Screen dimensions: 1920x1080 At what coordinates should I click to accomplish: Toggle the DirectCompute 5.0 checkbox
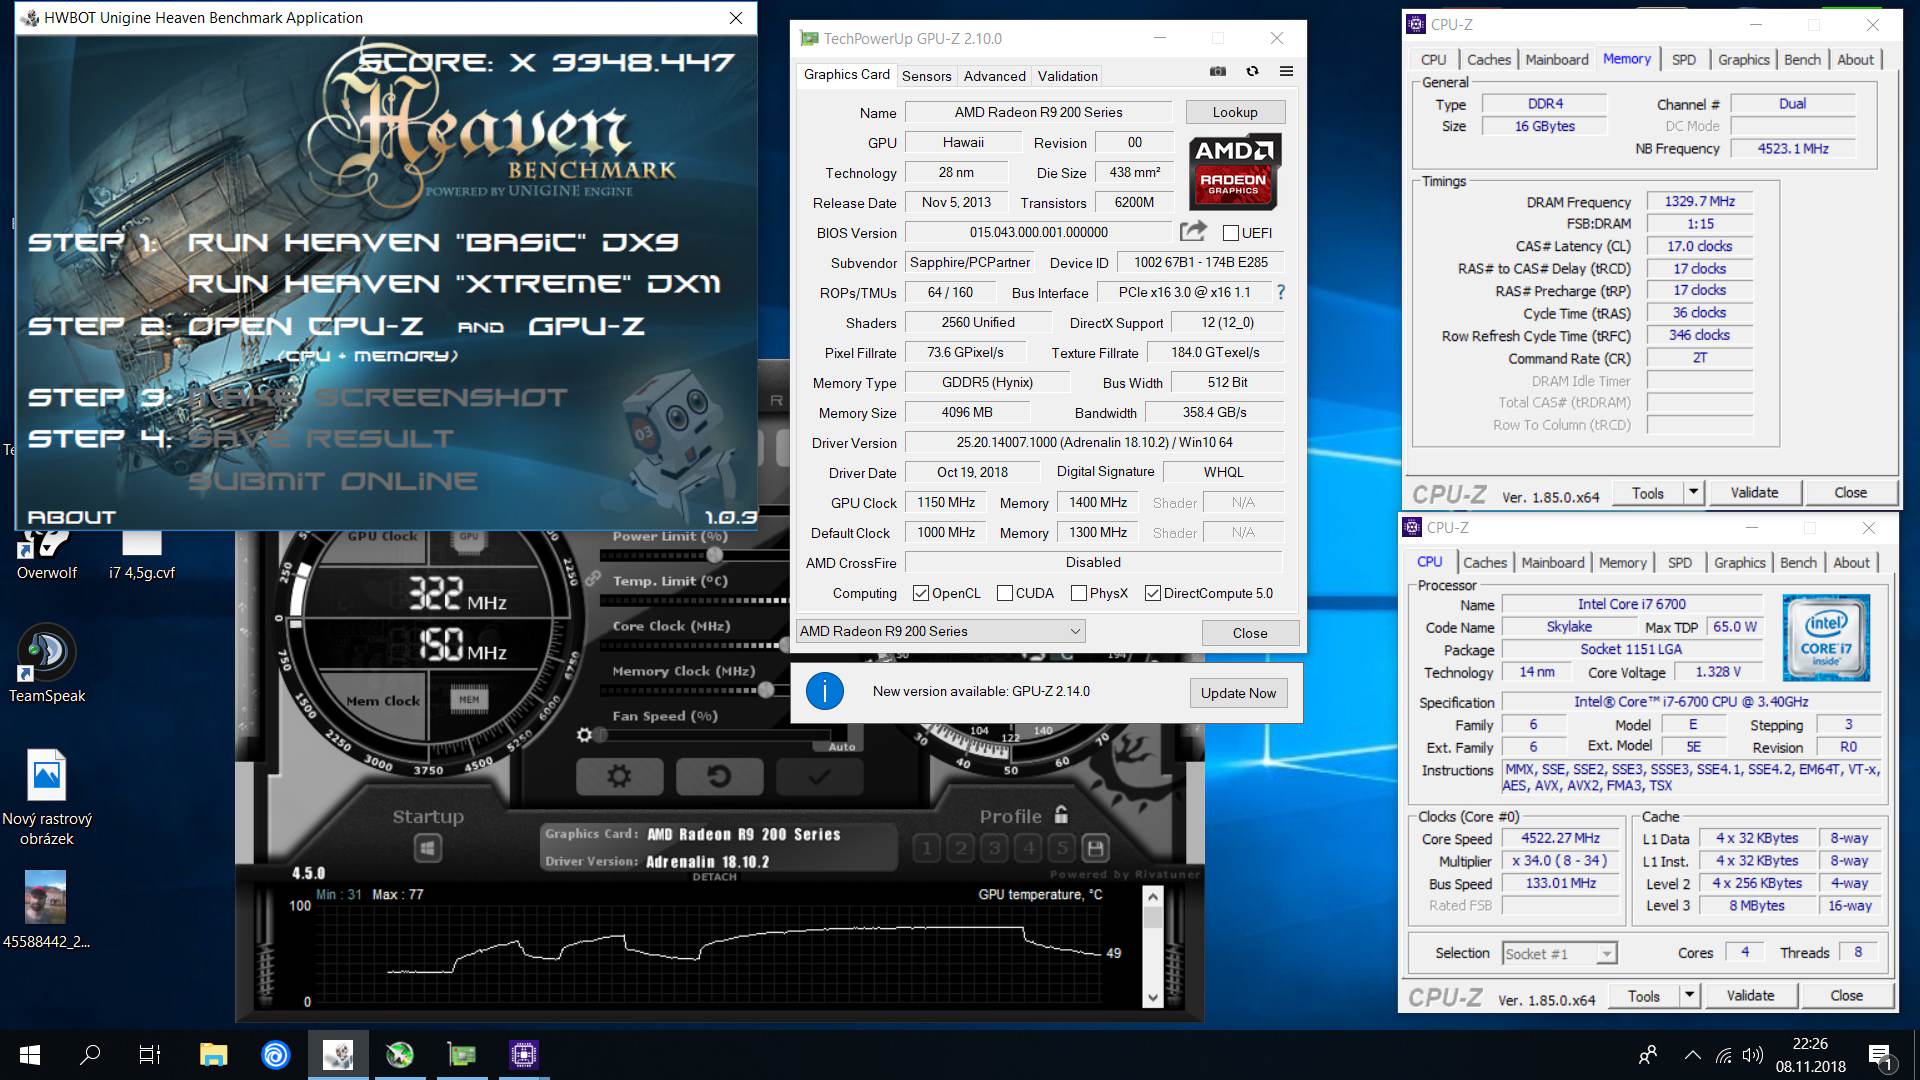click(x=1153, y=593)
